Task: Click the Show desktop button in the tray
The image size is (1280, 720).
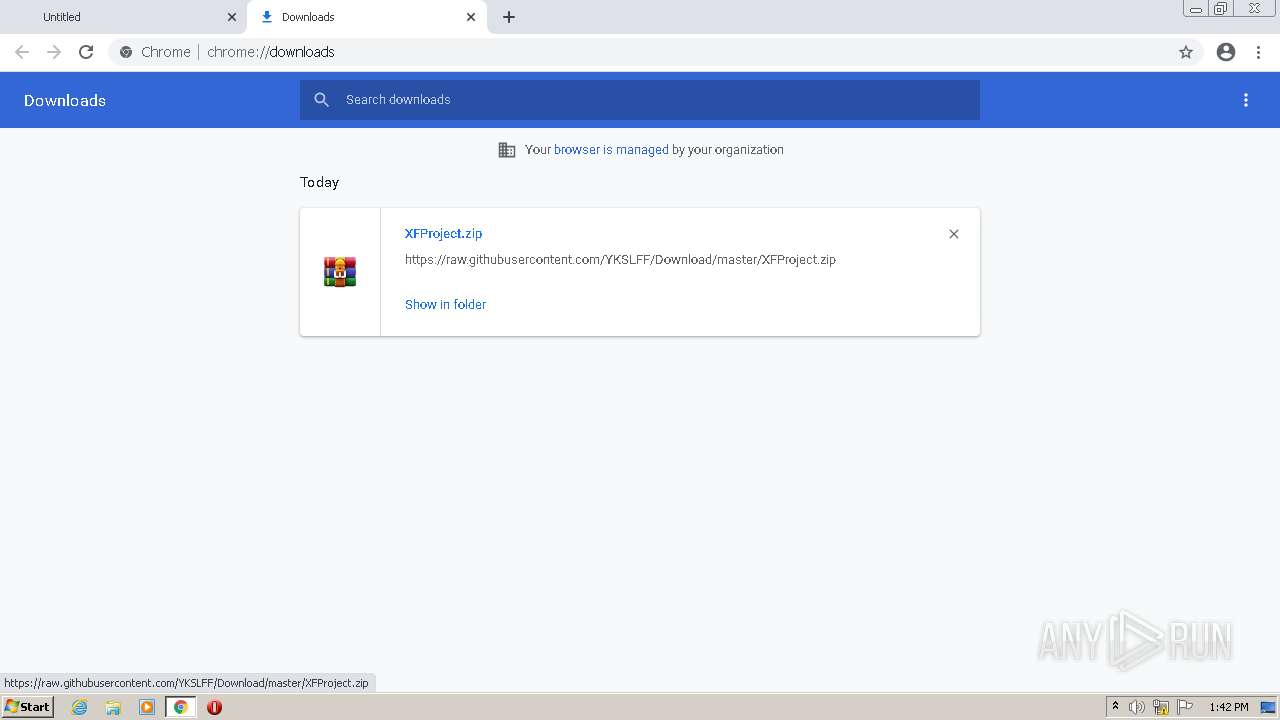Action: pos(1268,707)
